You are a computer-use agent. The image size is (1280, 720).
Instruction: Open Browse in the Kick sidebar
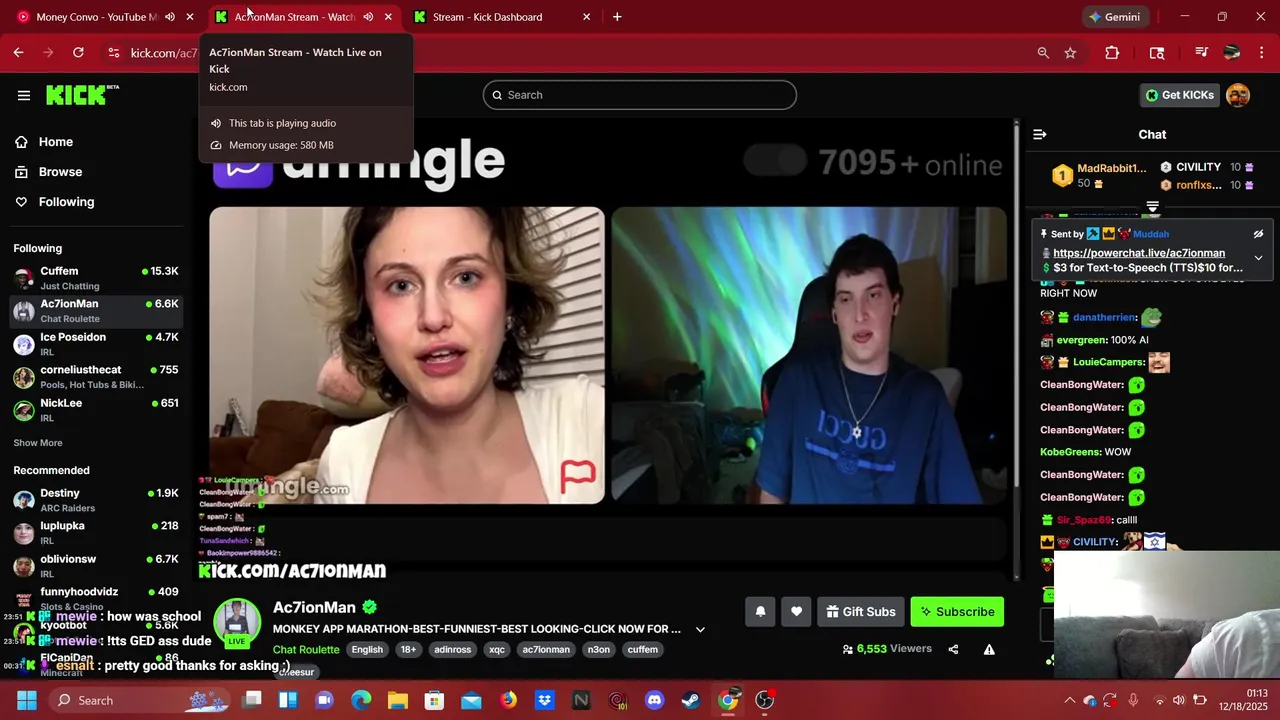click(60, 172)
